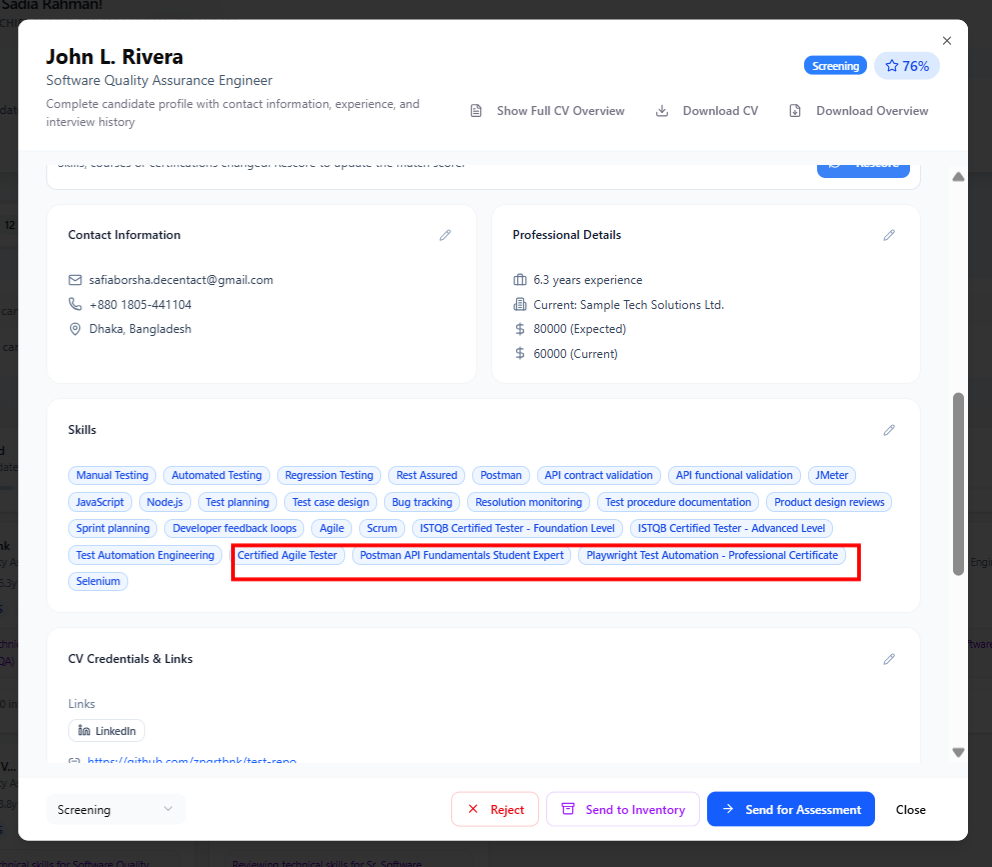Select the API functional validation tag
The height and width of the screenshot is (867, 992).
734,475
